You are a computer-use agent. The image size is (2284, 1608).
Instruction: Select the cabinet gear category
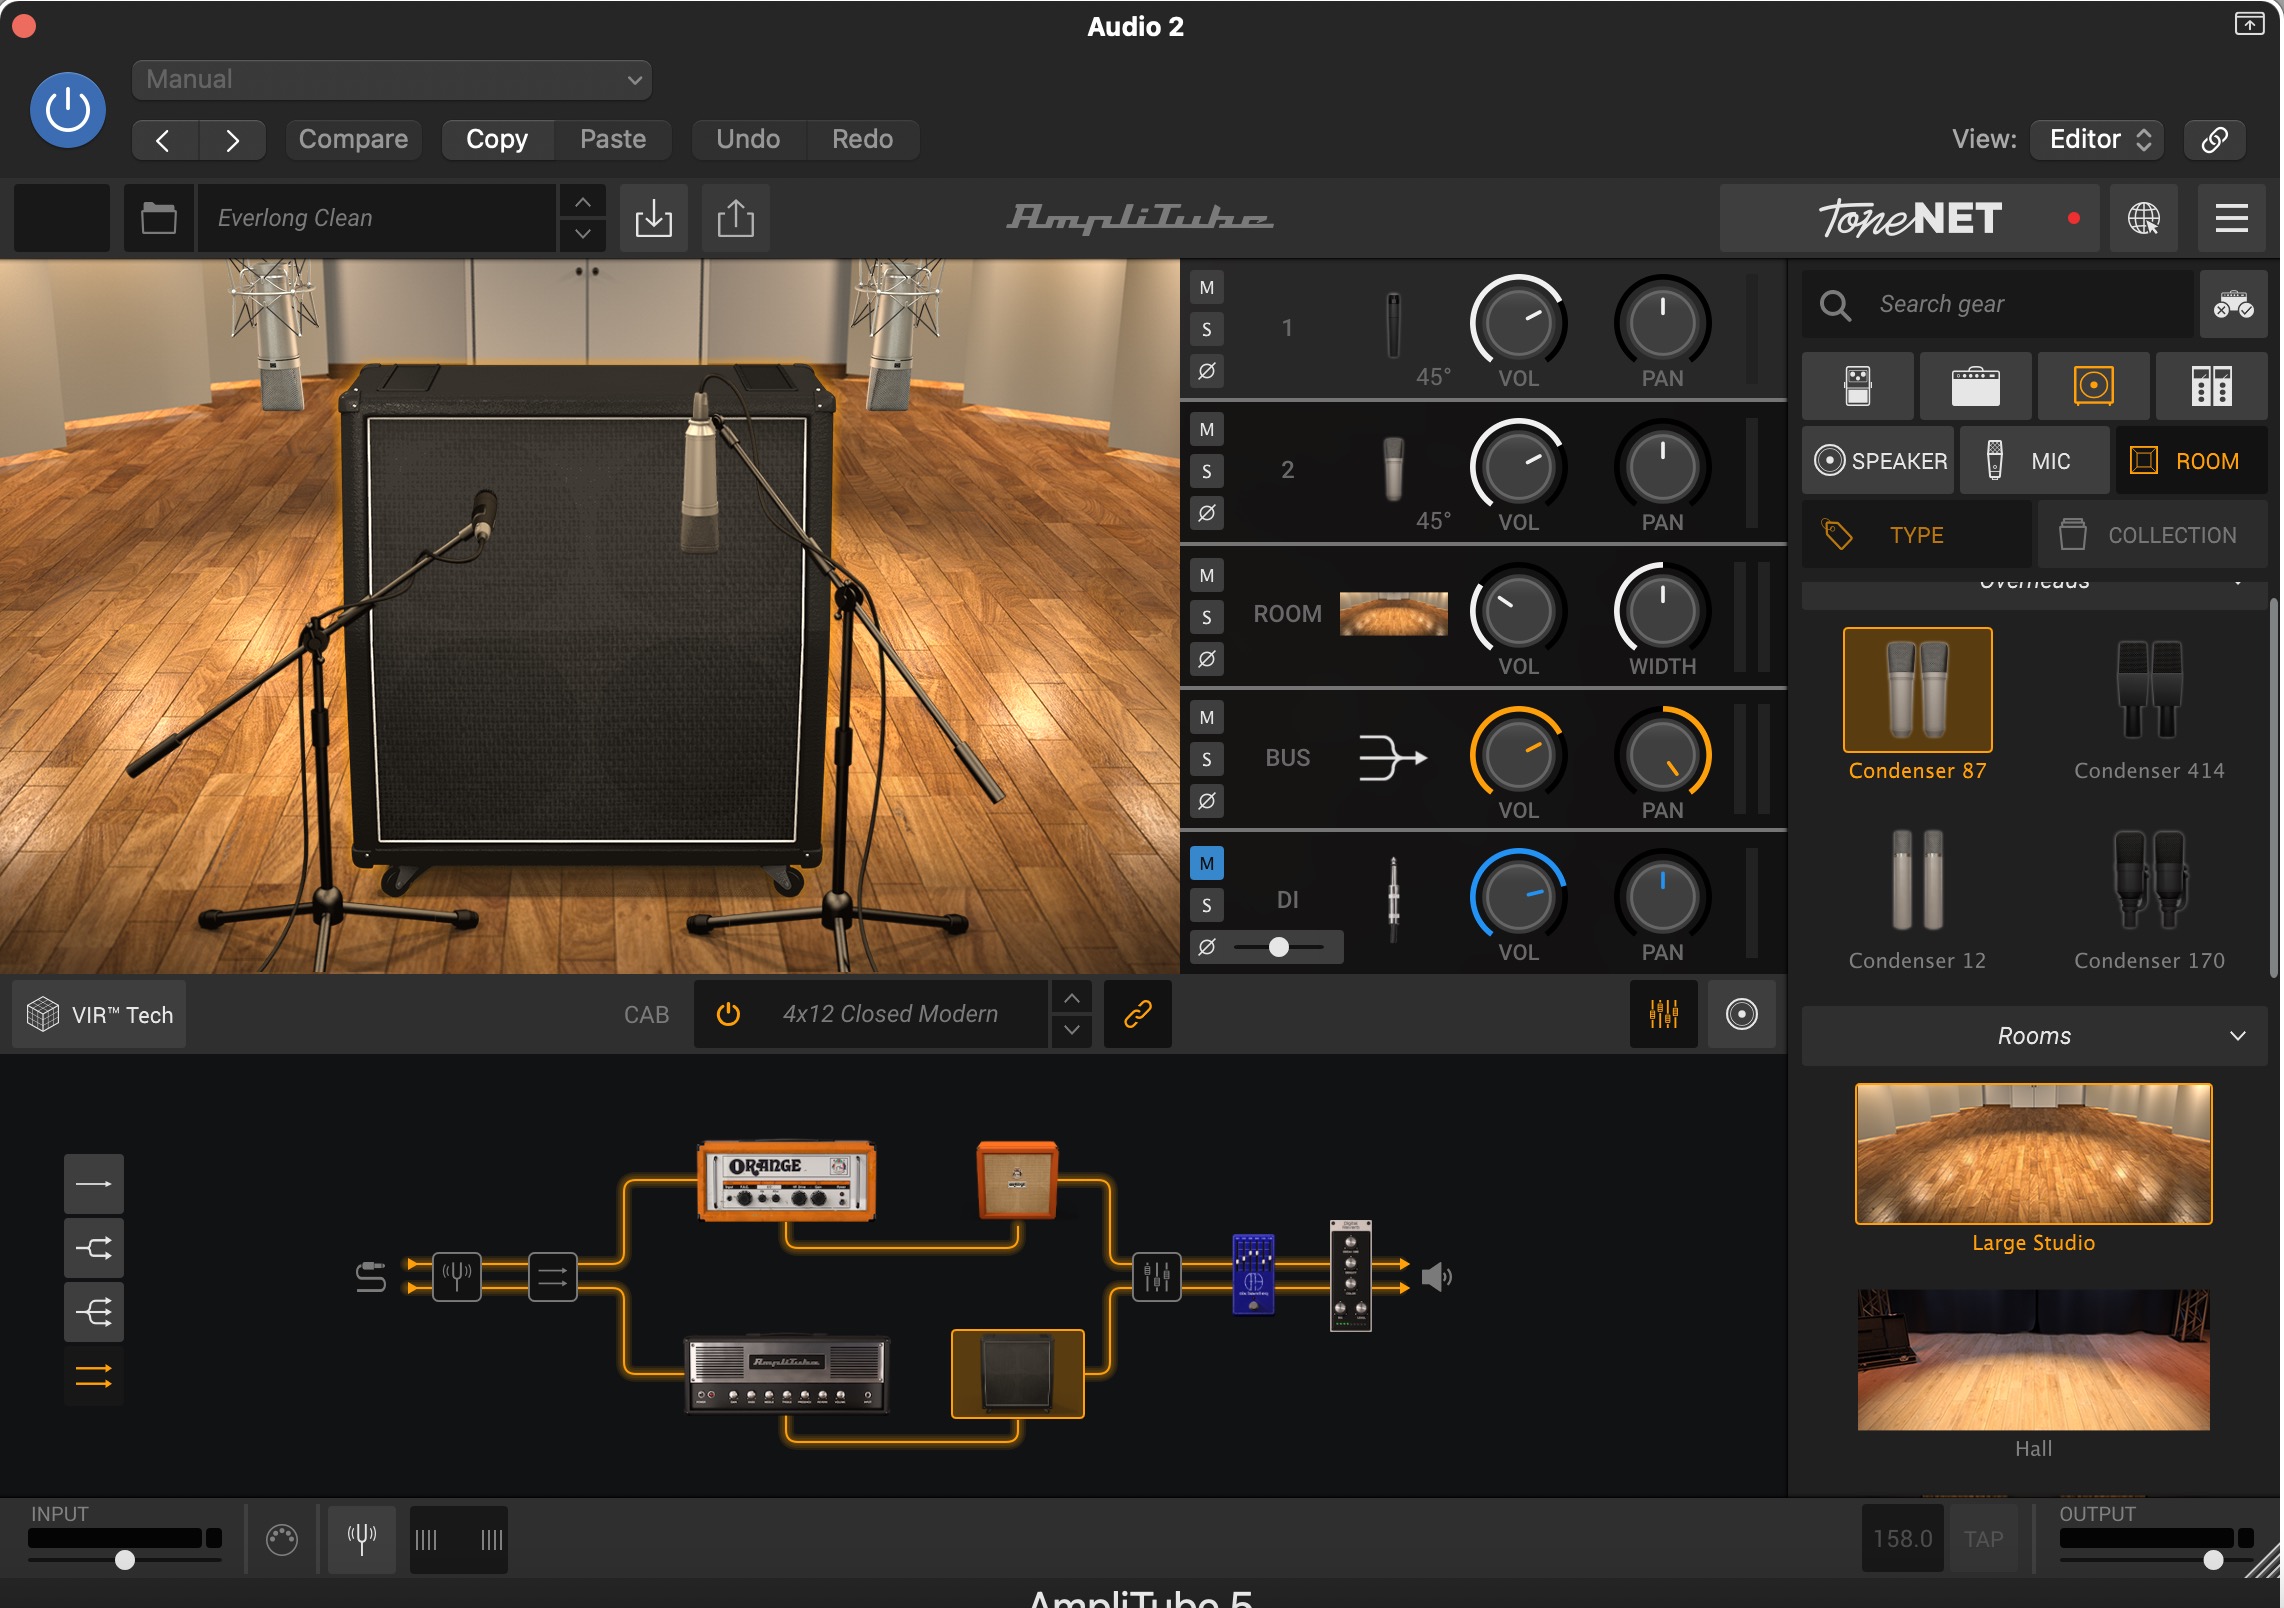tap(2093, 385)
